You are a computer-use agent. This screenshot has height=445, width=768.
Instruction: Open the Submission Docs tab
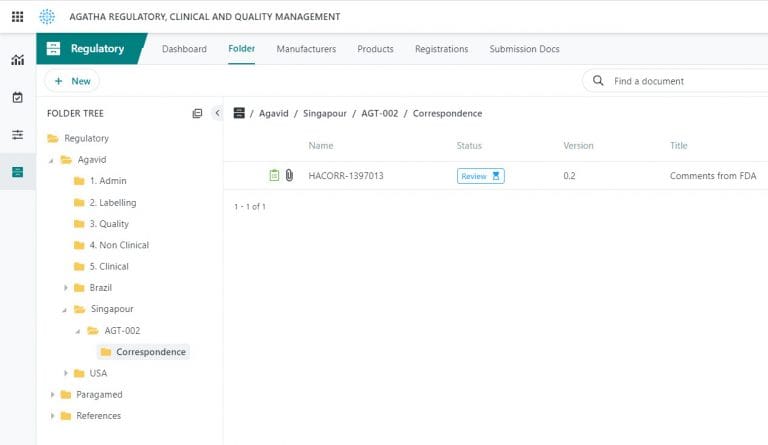click(x=524, y=49)
